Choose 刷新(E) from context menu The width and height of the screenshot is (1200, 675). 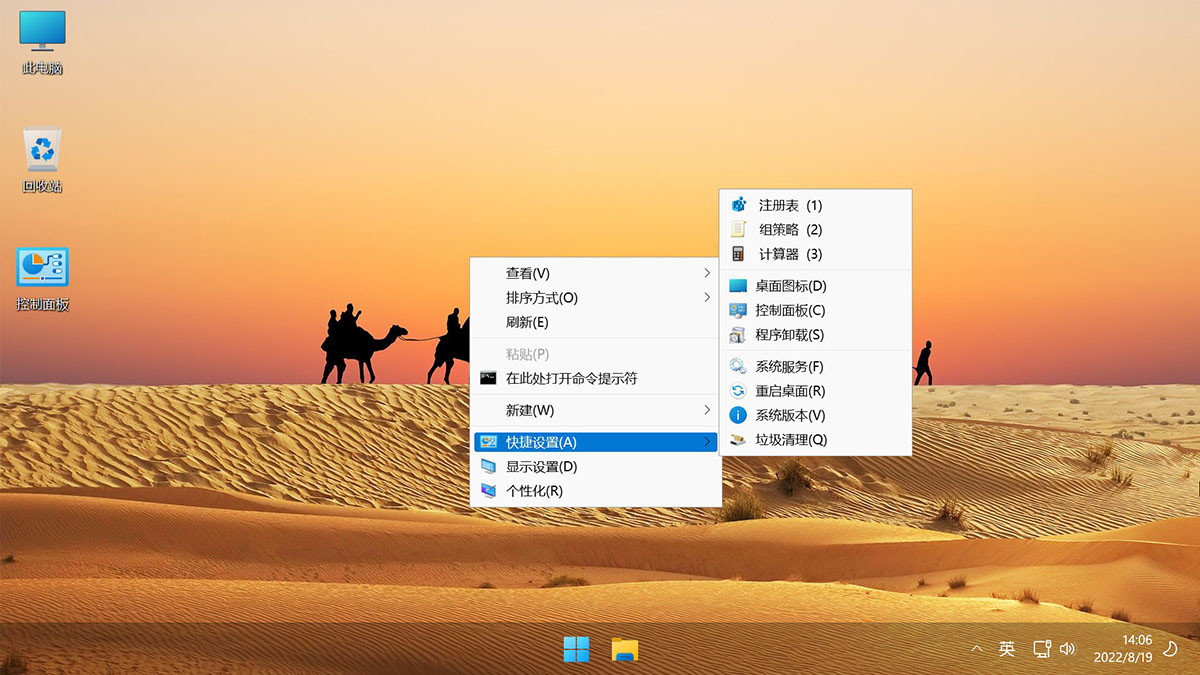coord(527,322)
